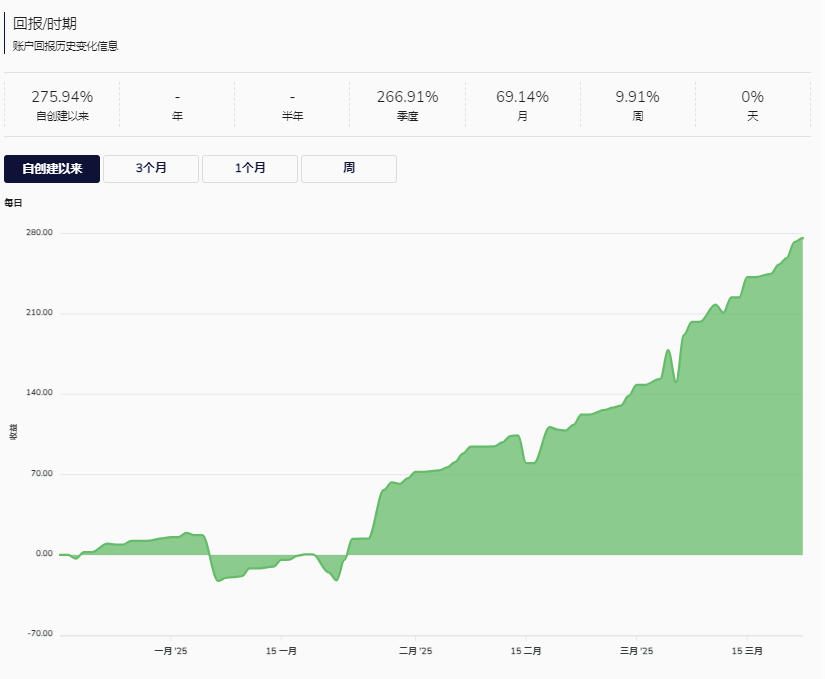The image size is (825, 679).
Task: Click the 每日 chart label
Action: pos(13,203)
